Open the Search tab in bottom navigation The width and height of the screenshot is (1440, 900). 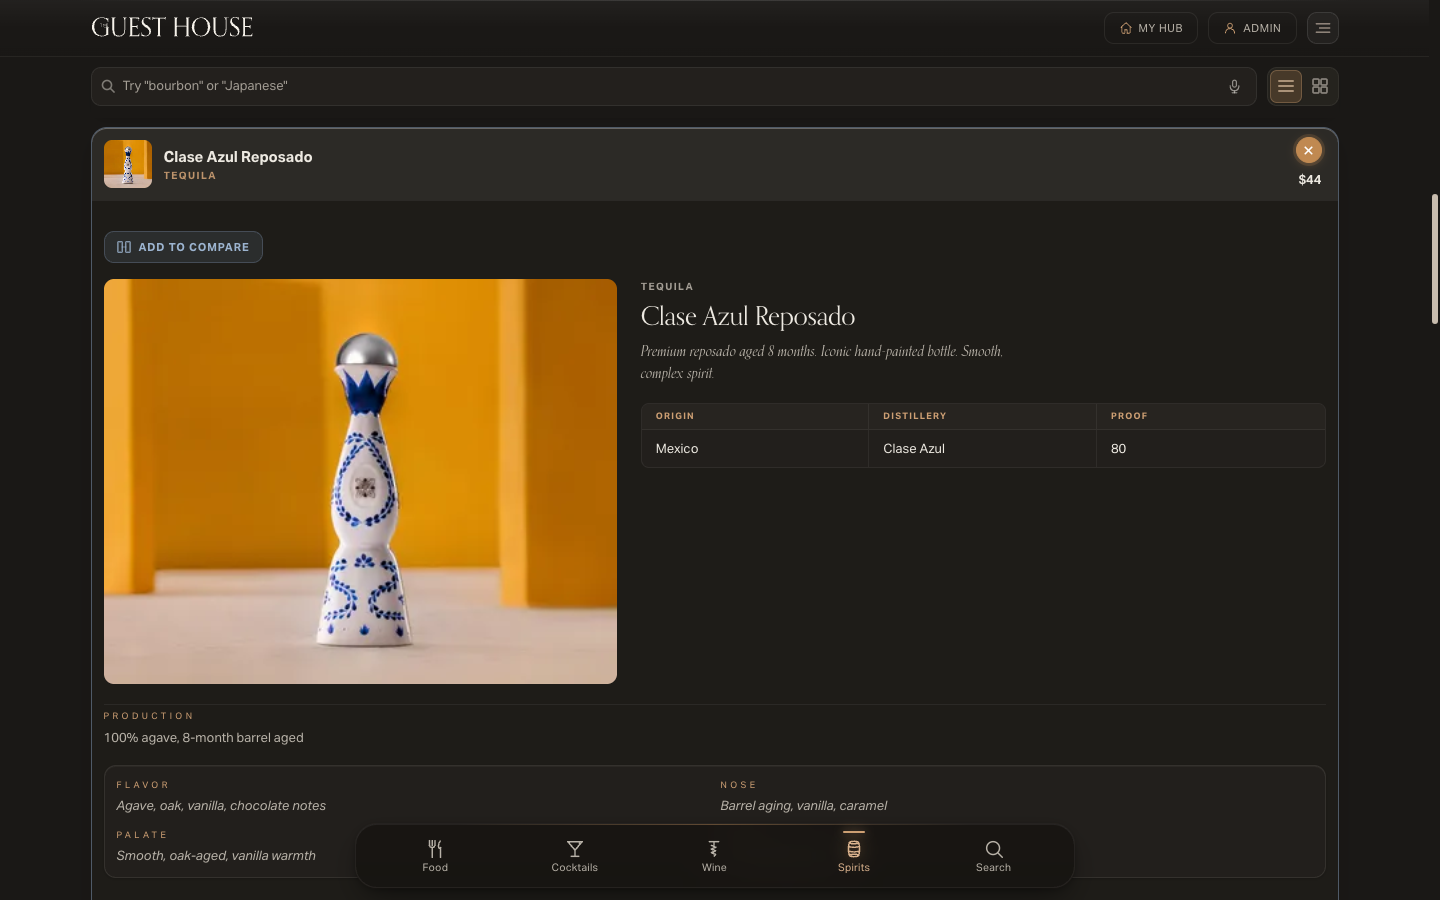pos(994,856)
